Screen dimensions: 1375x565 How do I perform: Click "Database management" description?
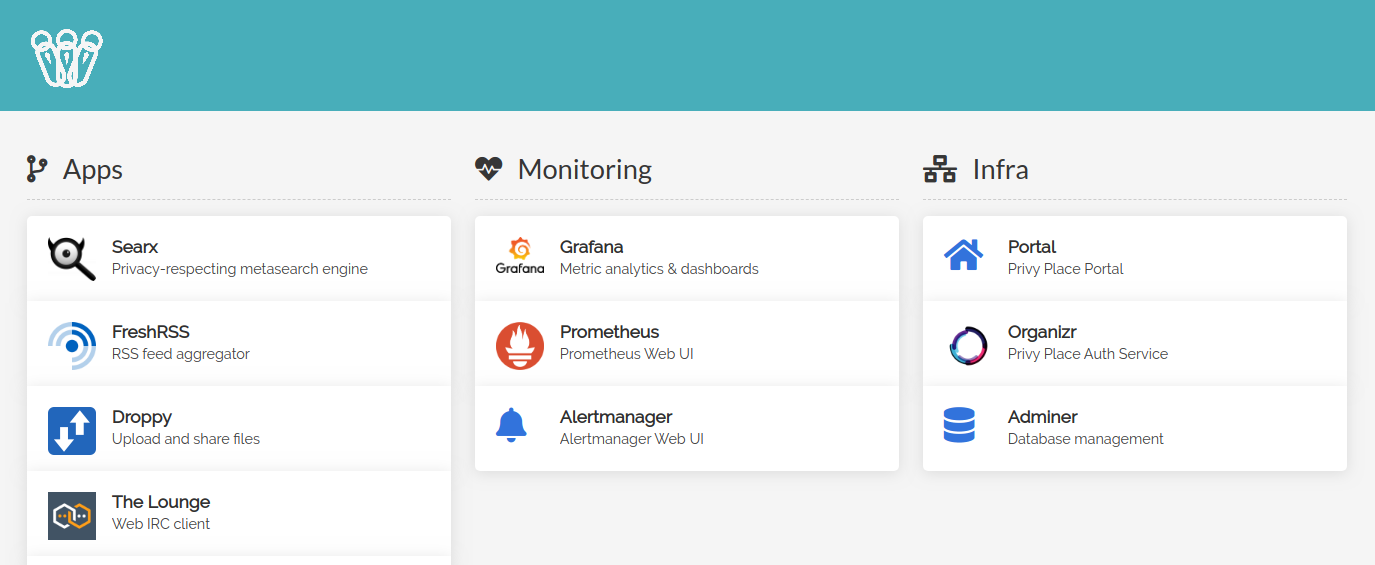[1086, 439]
